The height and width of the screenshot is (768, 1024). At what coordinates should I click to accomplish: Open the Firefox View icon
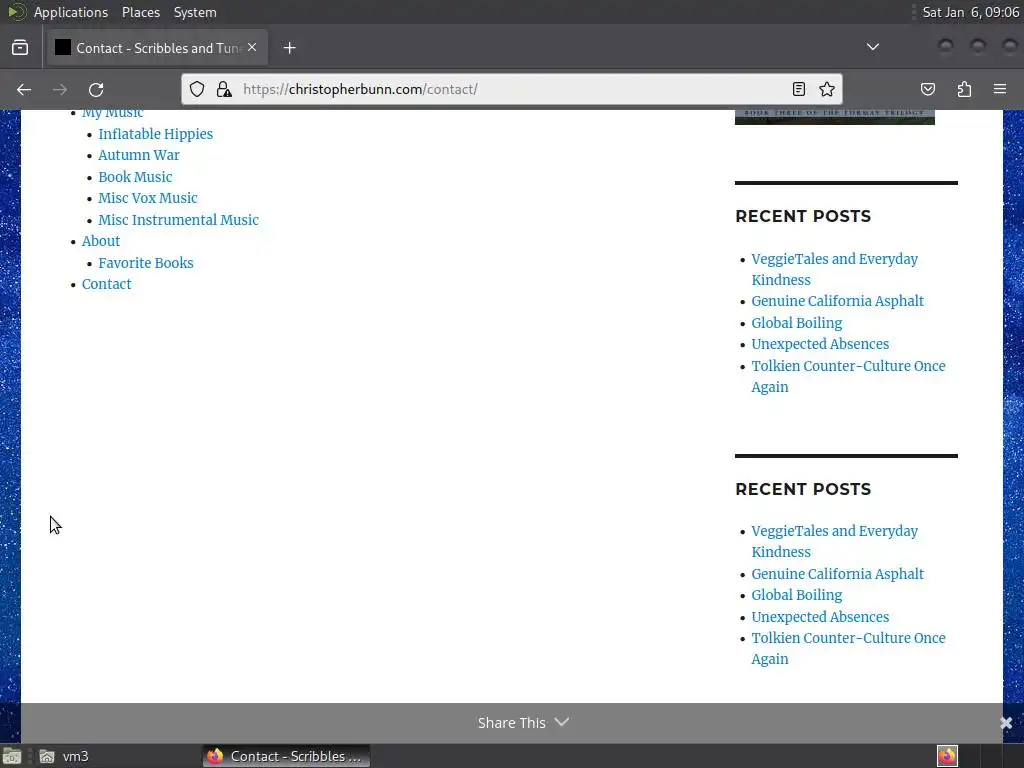20,48
